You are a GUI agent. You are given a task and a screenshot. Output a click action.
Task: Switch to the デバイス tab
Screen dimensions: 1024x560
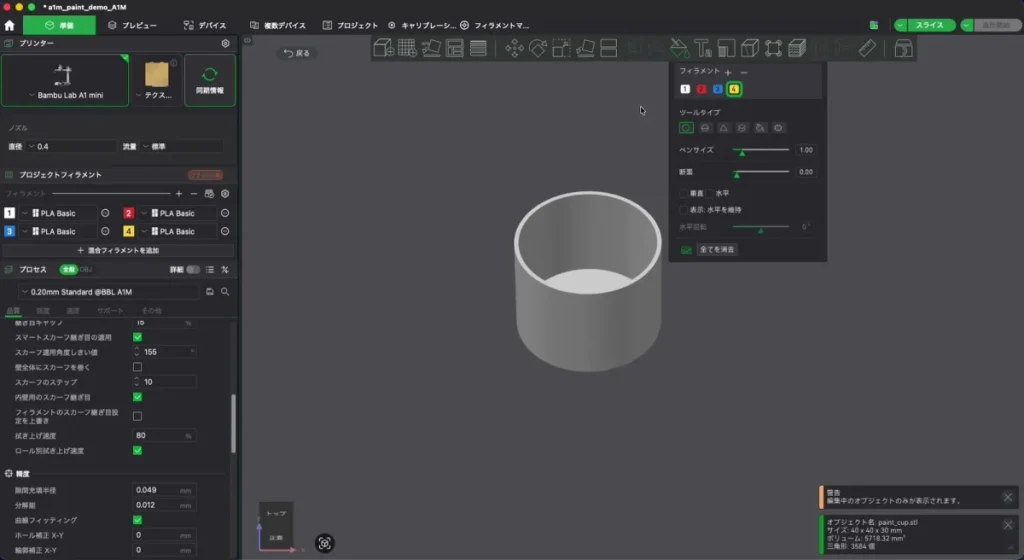pyautogui.click(x=205, y=25)
